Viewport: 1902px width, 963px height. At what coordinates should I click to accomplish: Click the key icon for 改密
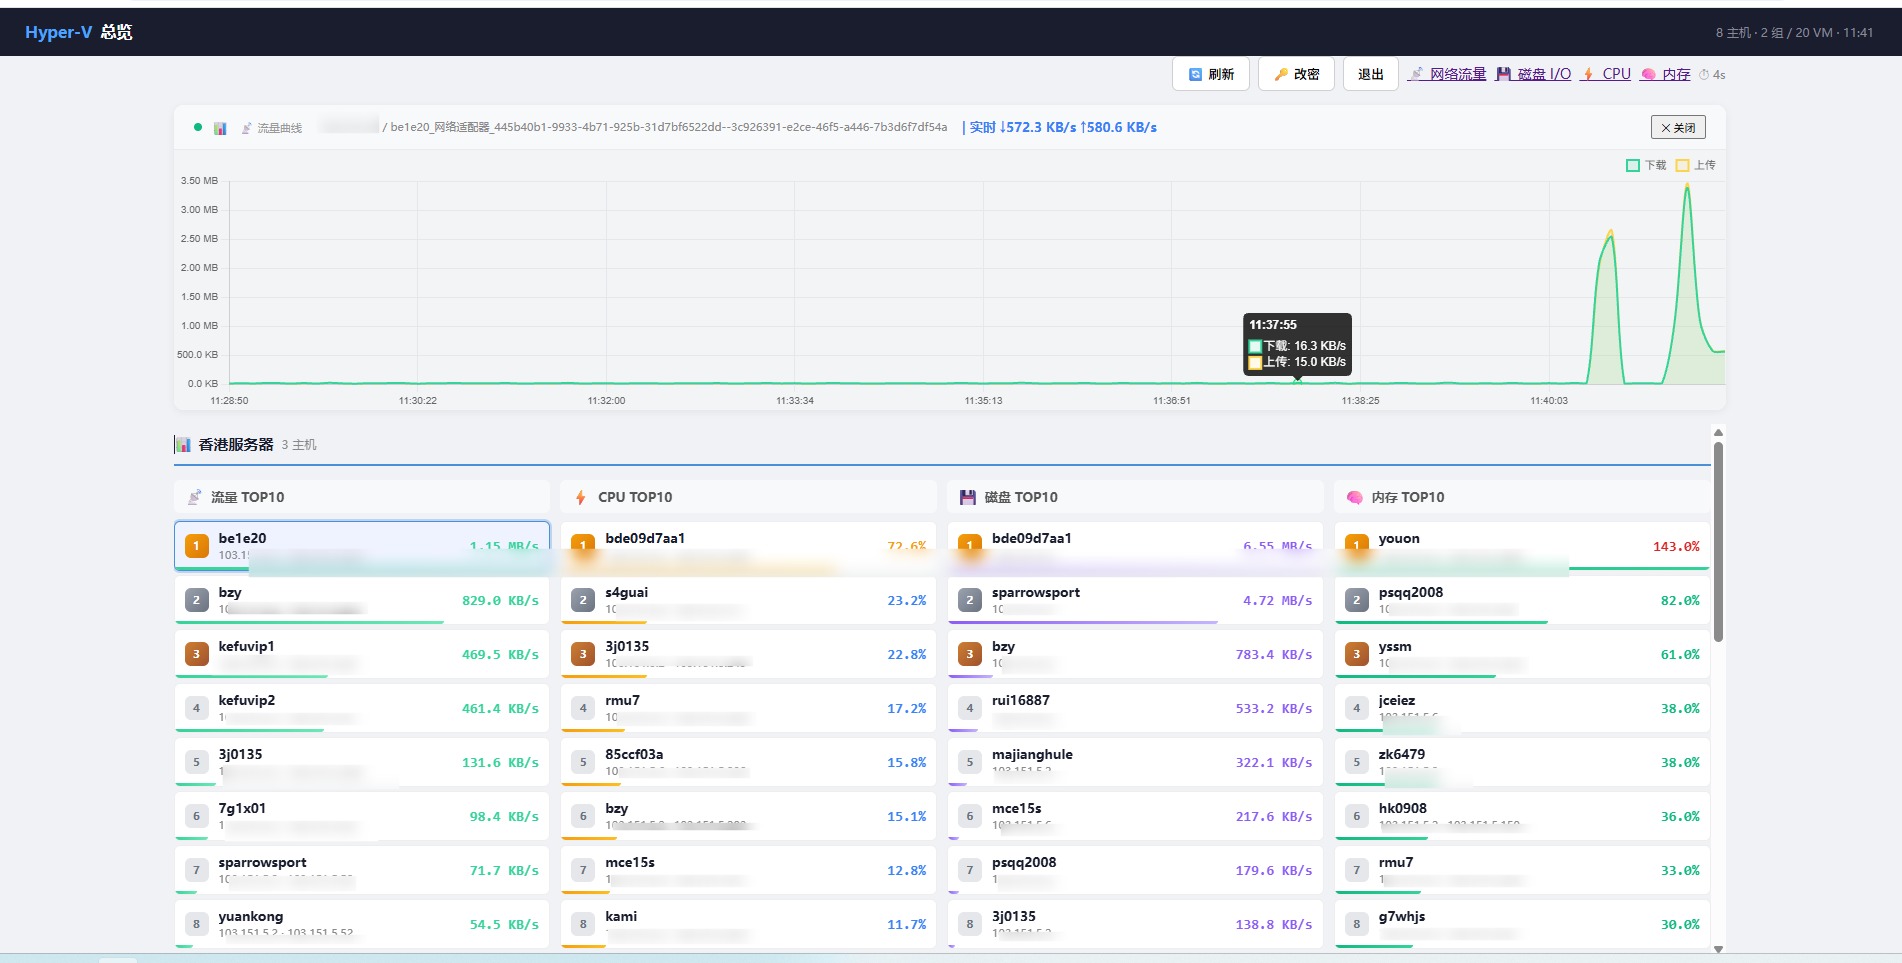point(1281,74)
